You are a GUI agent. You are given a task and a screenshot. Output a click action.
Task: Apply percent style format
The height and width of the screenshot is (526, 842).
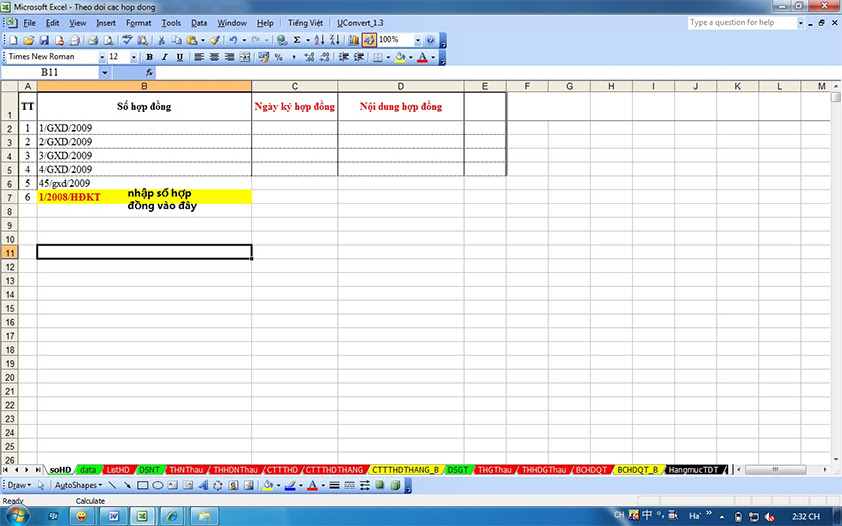[278, 57]
